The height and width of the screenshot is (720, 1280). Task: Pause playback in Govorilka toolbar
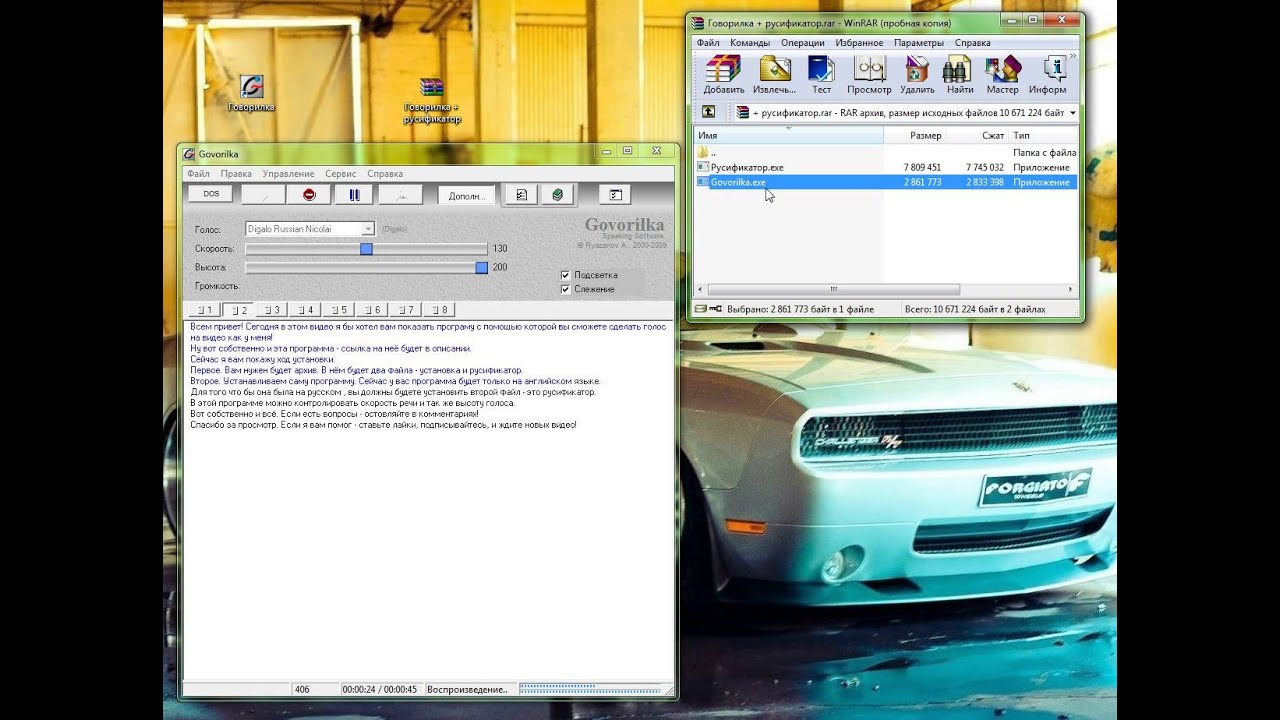coord(354,195)
